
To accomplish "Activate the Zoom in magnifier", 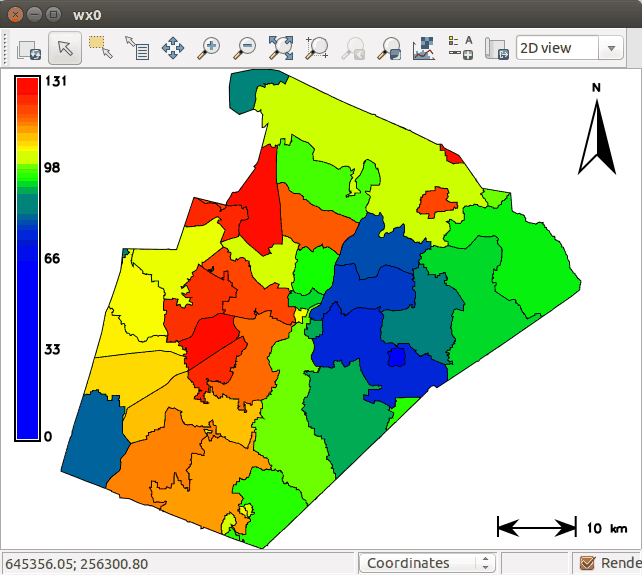I will point(208,47).
